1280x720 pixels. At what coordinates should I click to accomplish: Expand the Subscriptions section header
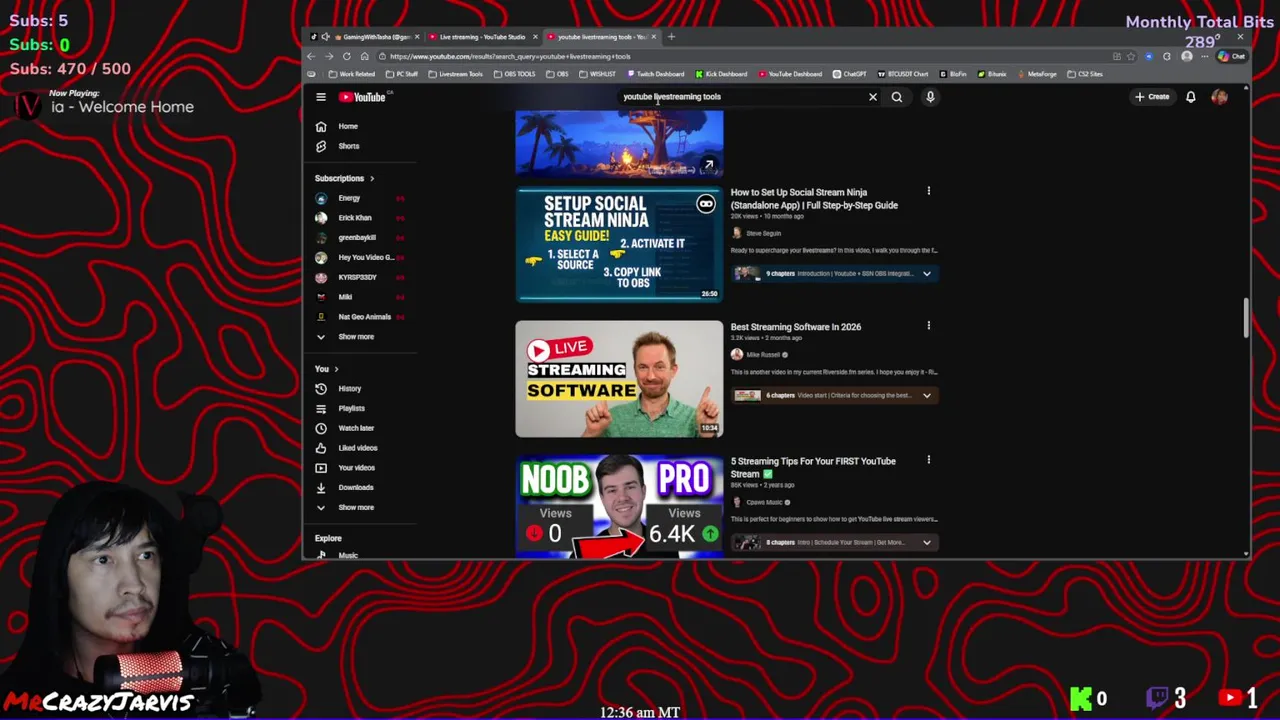pyautogui.click(x=344, y=178)
